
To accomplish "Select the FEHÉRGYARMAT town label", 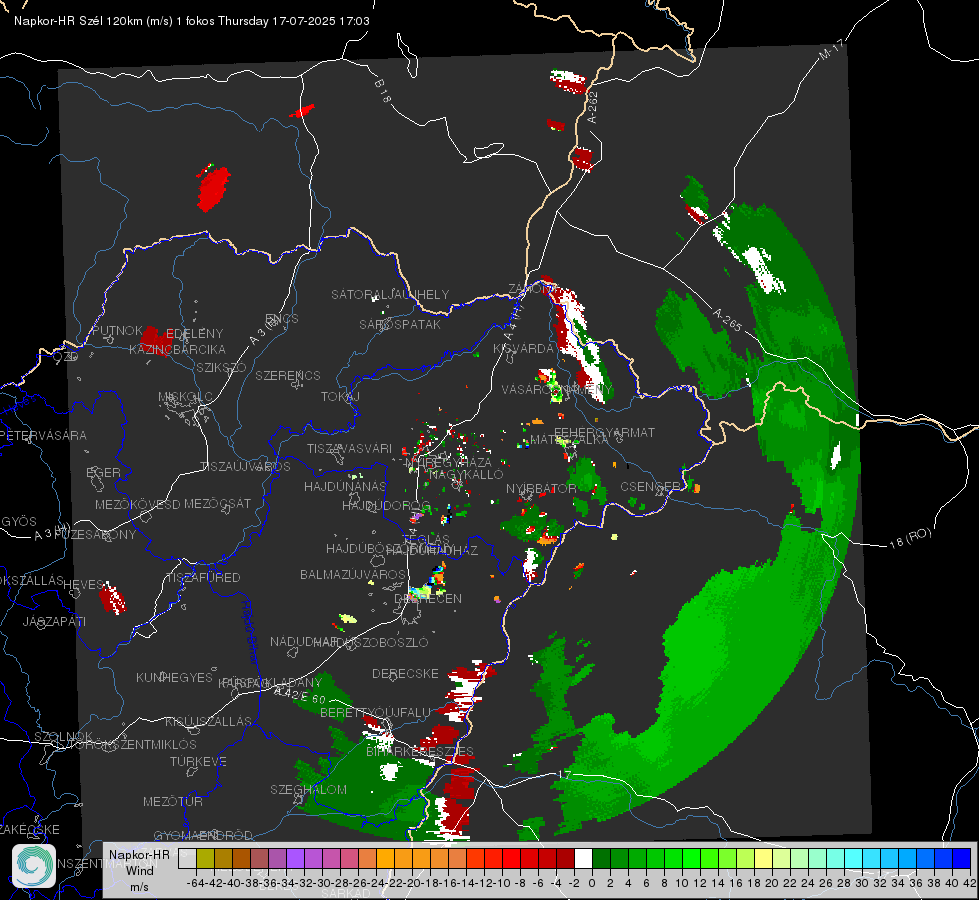I will [604, 432].
